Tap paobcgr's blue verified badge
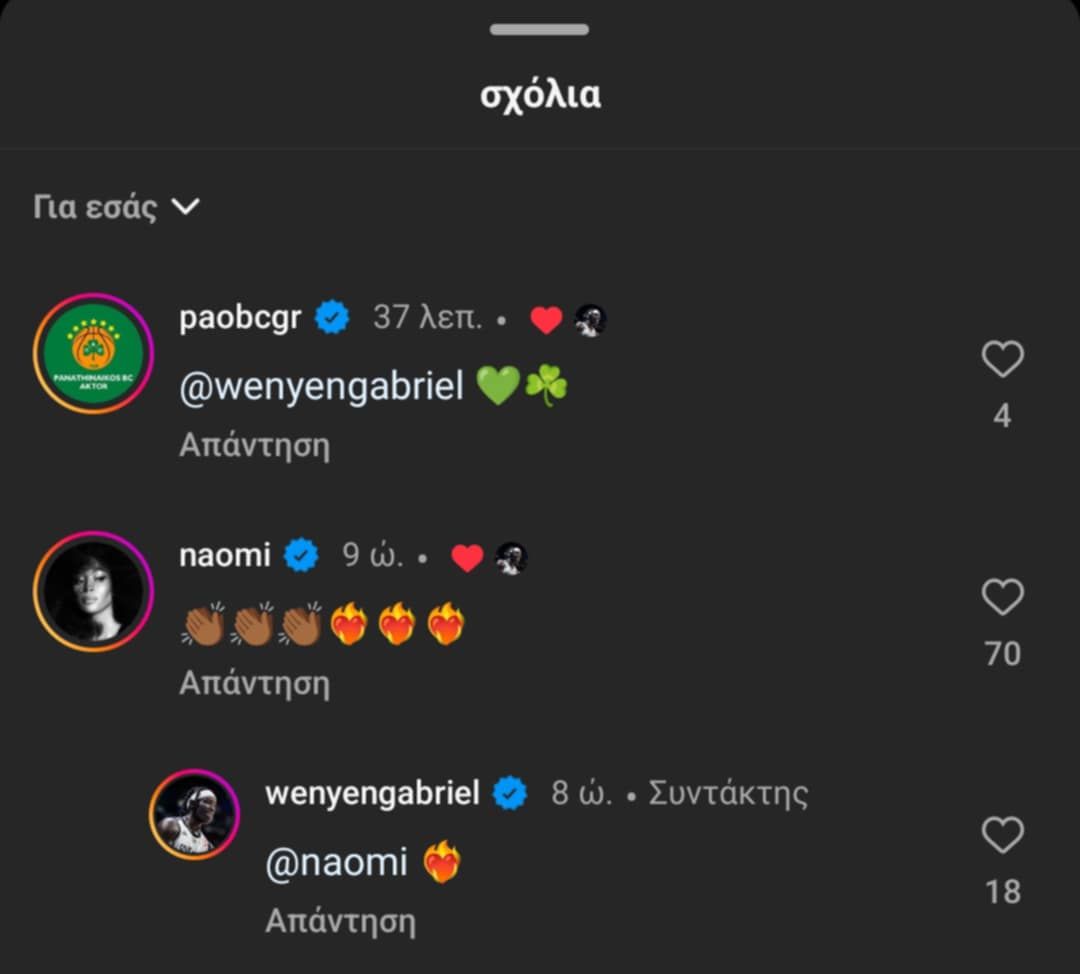 click(332, 319)
